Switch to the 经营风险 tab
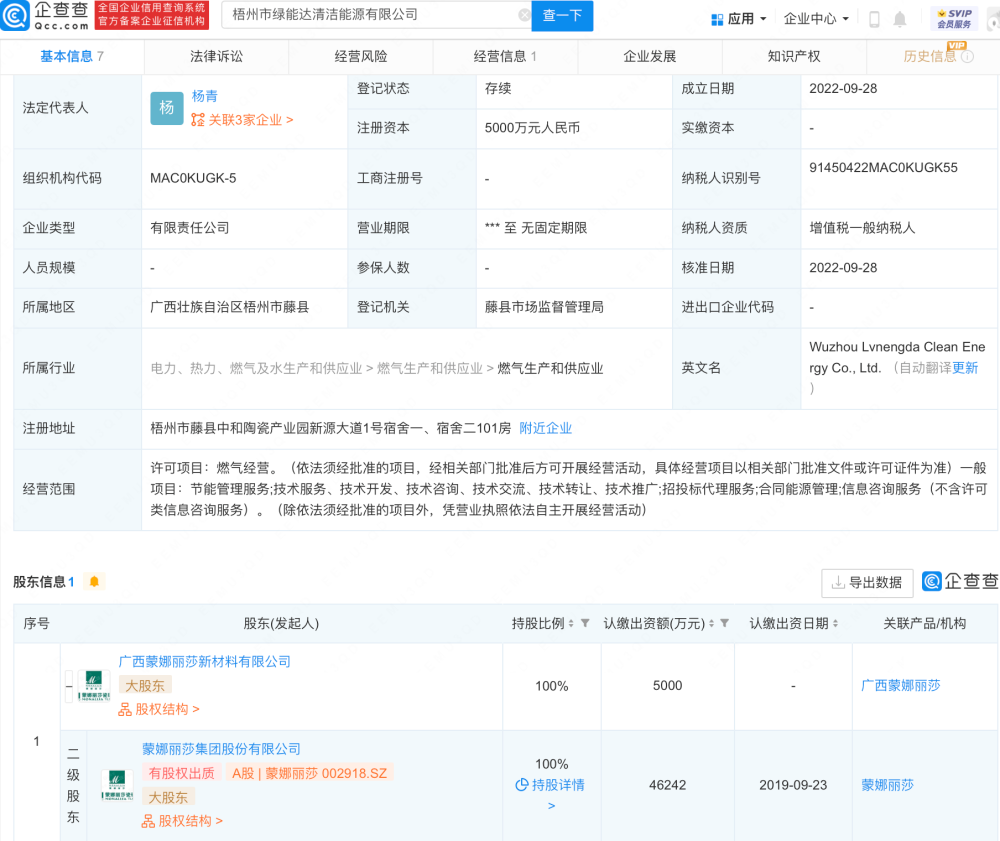This screenshot has height=841, width=1000. [360, 57]
